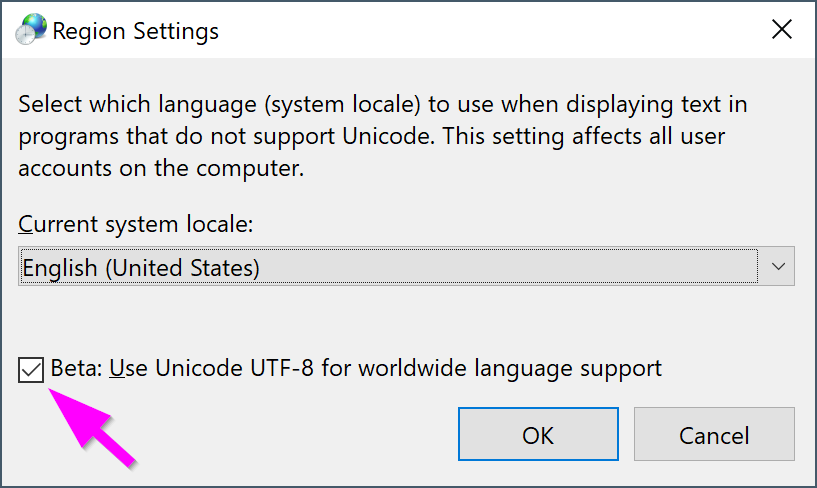This screenshot has width=817, height=488.
Task: Open the English (United States) combo box
Action: (406, 266)
